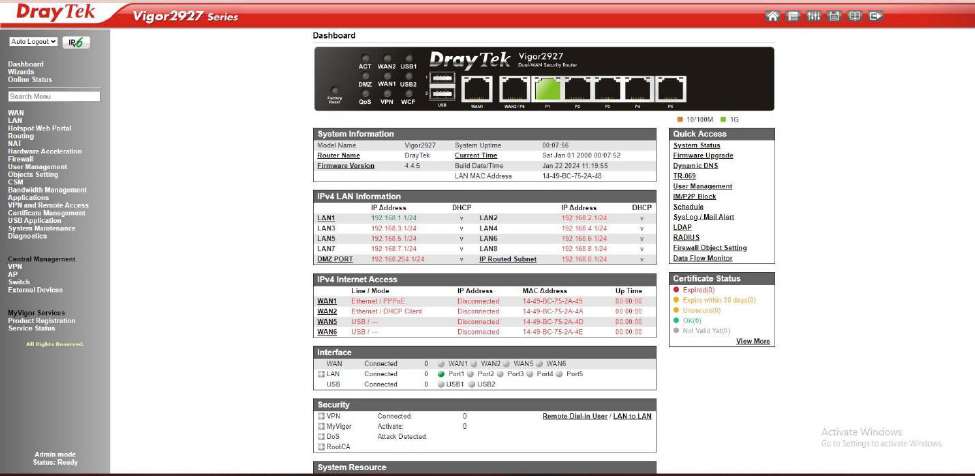Open the WAN5 link in Internet Access

tap(327, 322)
